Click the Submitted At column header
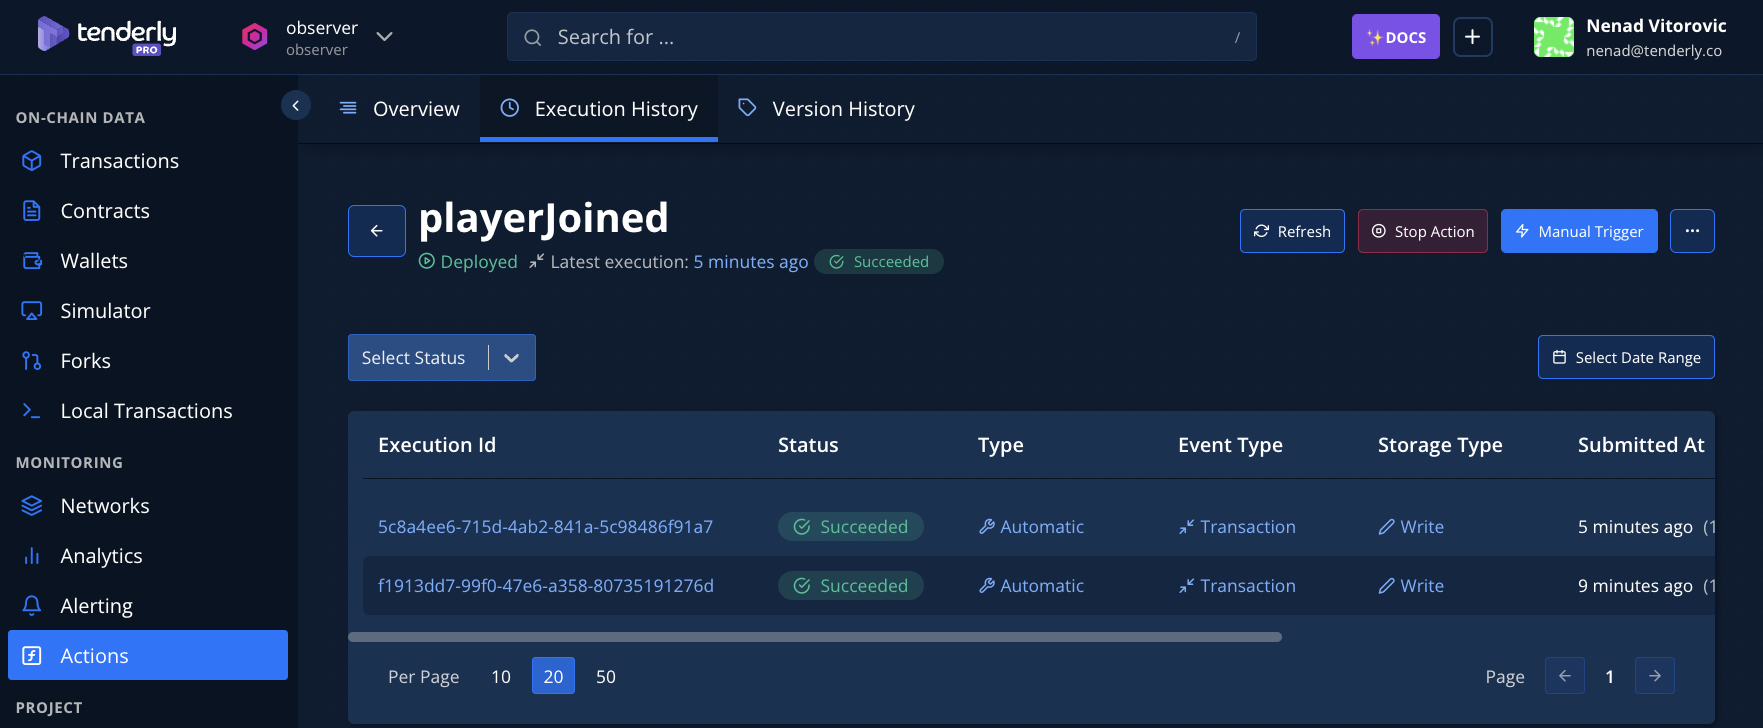 pyautogui.click(x=1641, y=445)
